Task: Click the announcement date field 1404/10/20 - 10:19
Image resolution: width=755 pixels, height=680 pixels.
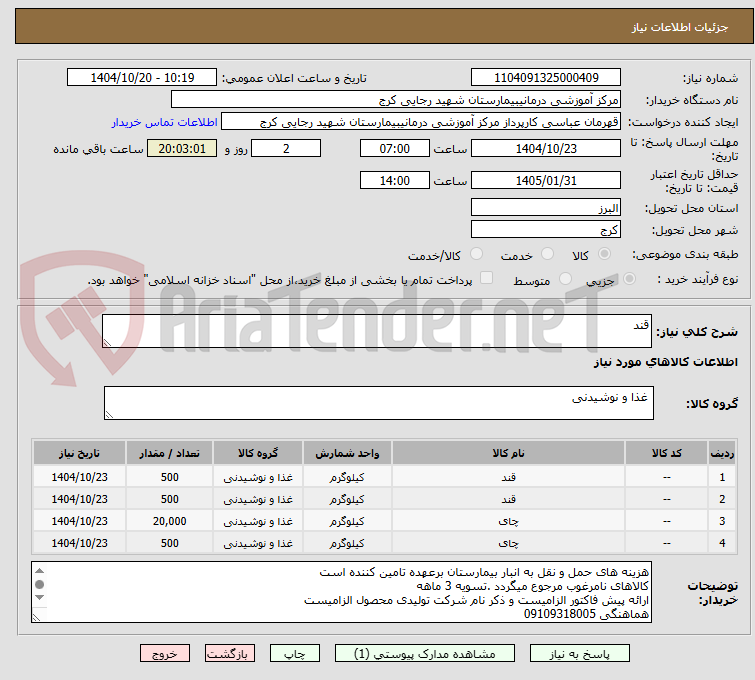Action: click(142, 78)
